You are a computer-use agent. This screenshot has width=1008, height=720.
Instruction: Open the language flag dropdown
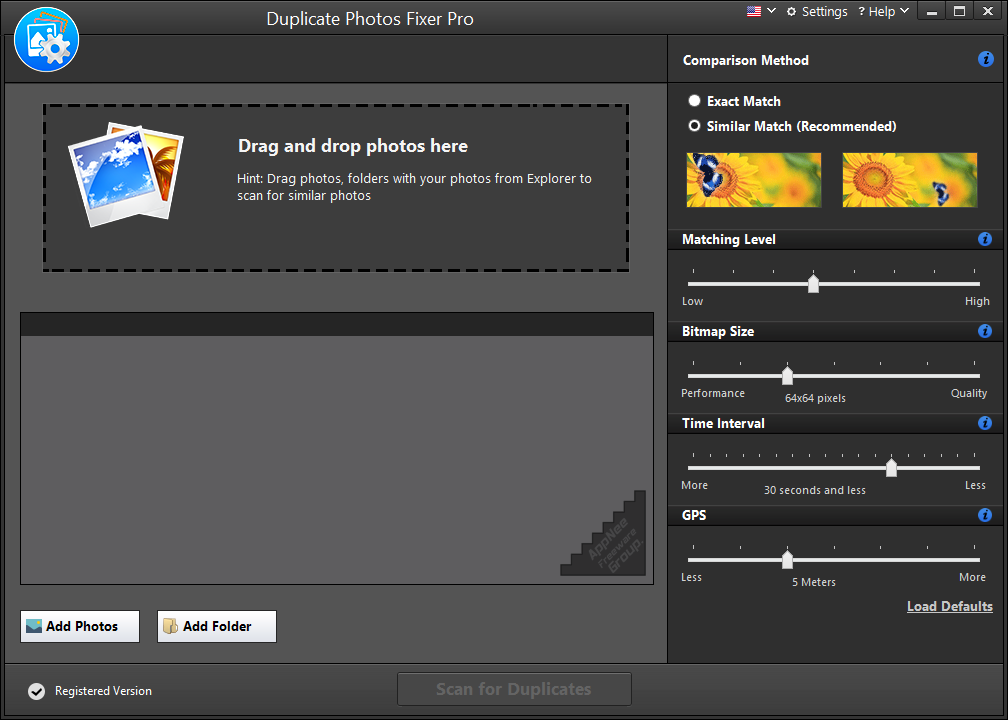click(760, 11)
